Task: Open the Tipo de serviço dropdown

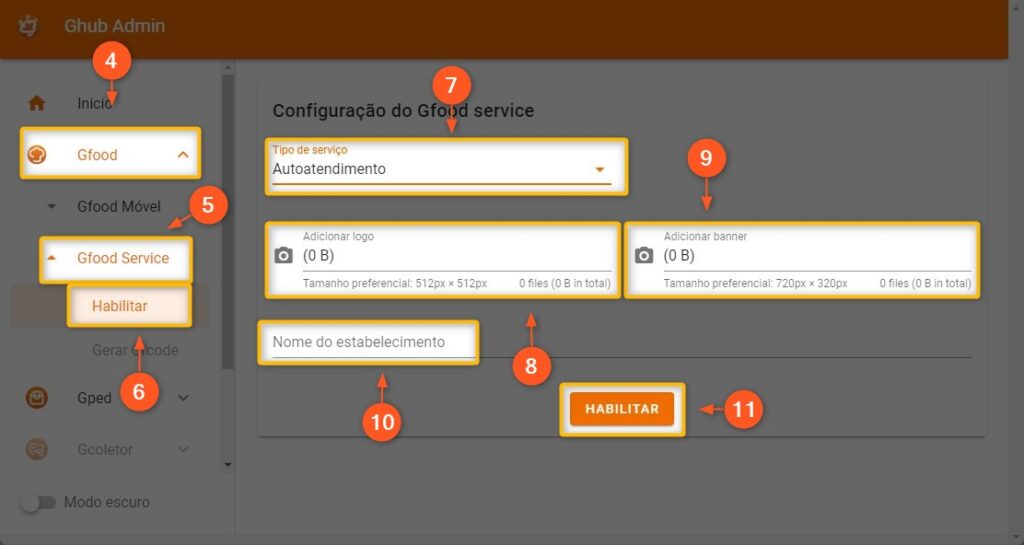Action: pos(440,169)
